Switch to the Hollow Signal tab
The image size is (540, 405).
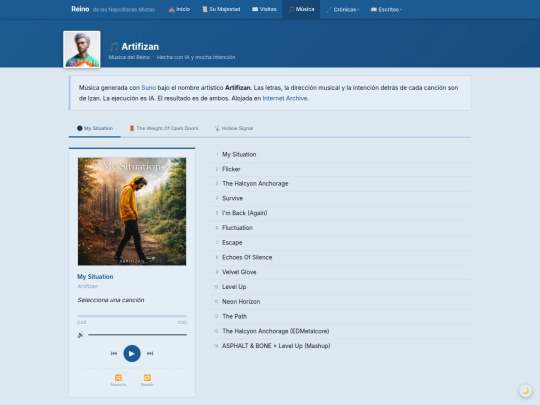(x=234, y=128)
